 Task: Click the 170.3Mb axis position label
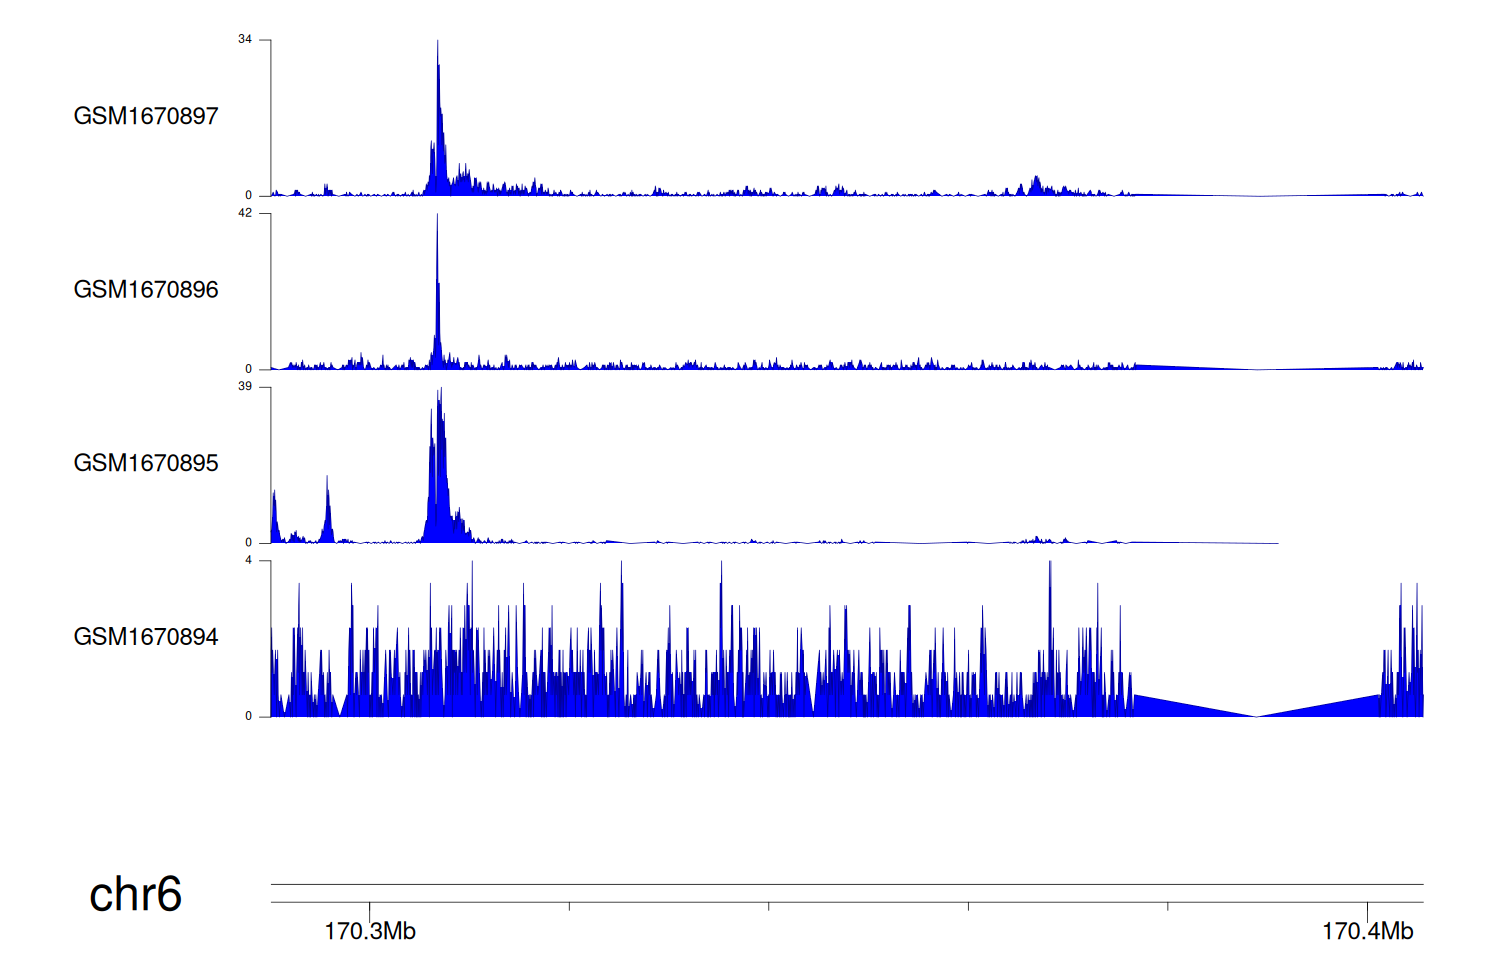click(370, 932)
